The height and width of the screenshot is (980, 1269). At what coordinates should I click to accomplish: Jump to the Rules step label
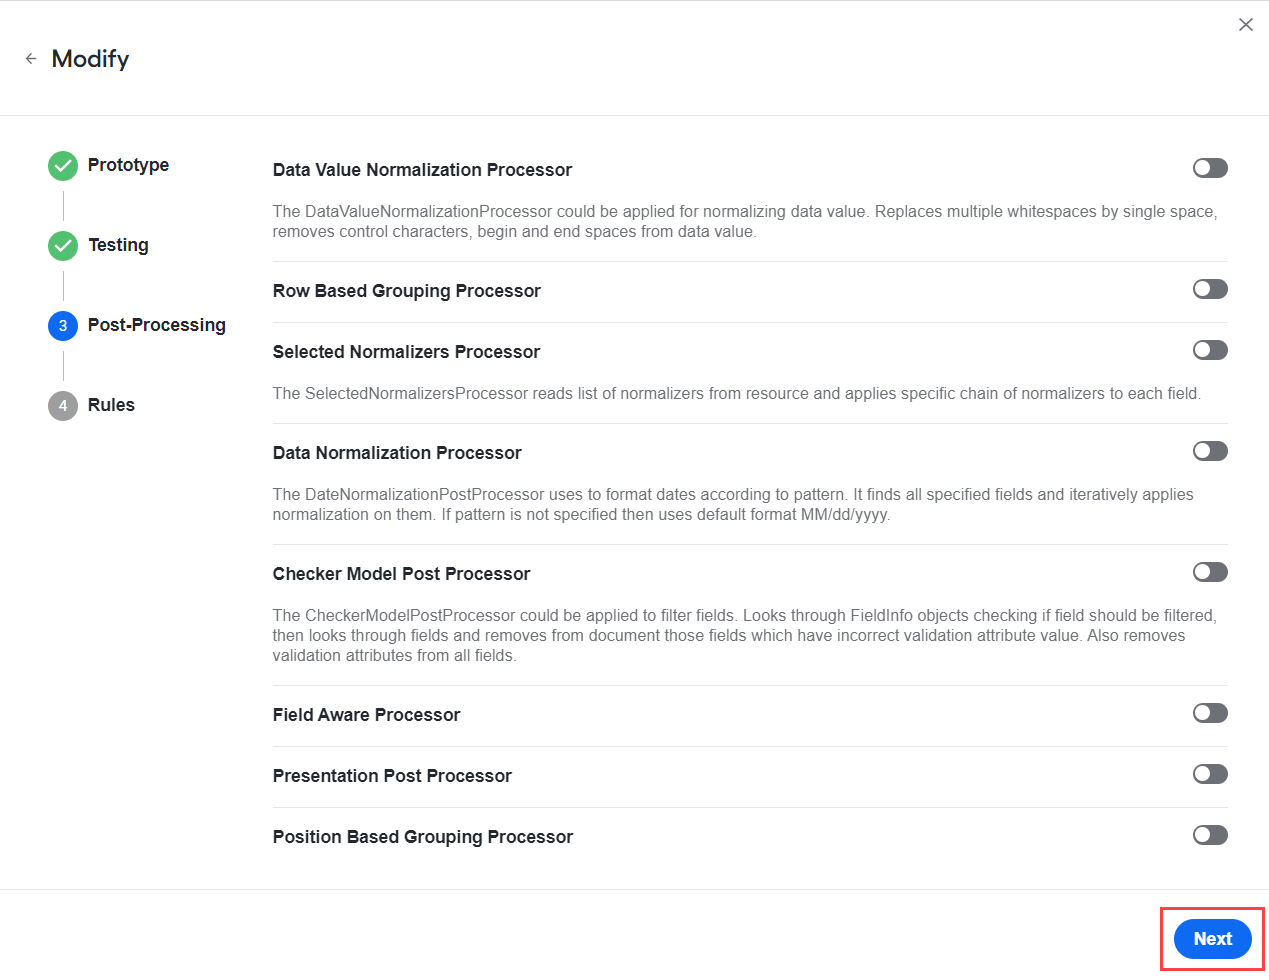(x=111, y=405)
